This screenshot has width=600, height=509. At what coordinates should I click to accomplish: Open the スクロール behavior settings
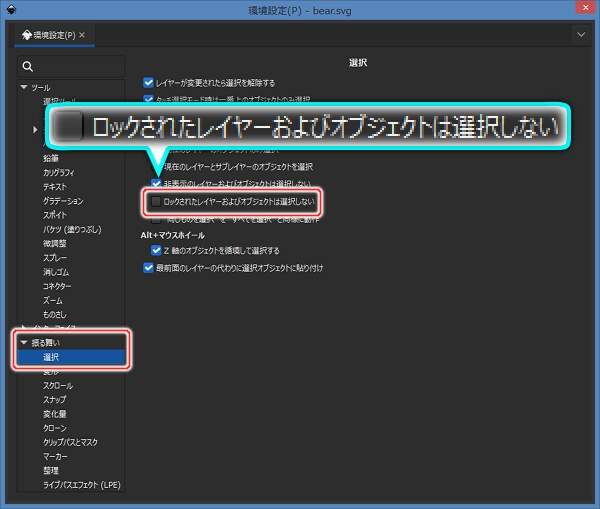(x=58, y=385)
